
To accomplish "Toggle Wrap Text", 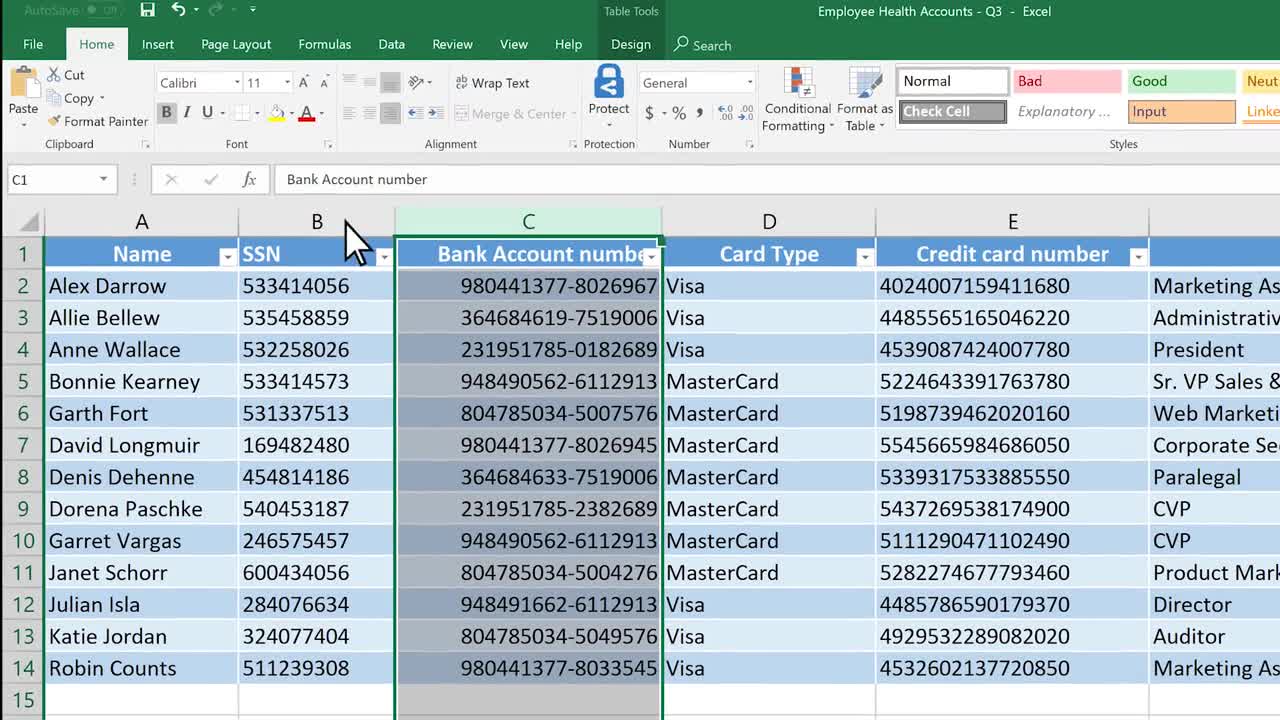I will coord(493,83).
